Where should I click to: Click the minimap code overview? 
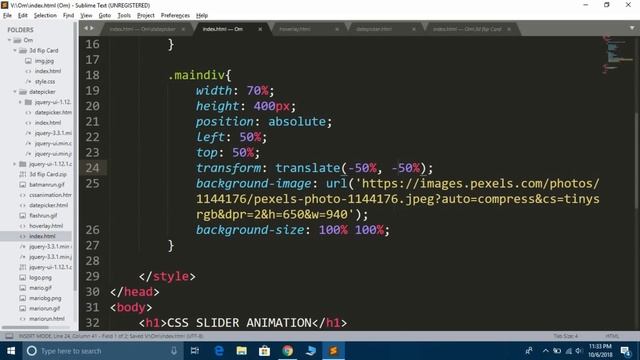click(618, 54)
